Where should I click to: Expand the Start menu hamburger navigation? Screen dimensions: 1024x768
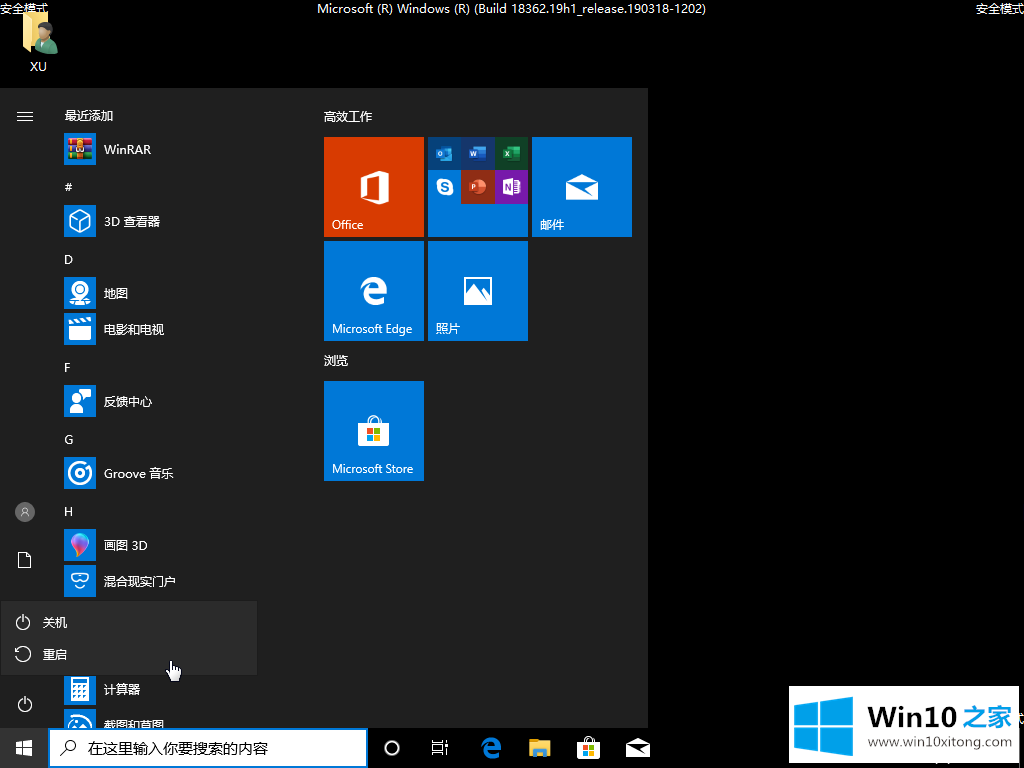click(x=25, y=116)
